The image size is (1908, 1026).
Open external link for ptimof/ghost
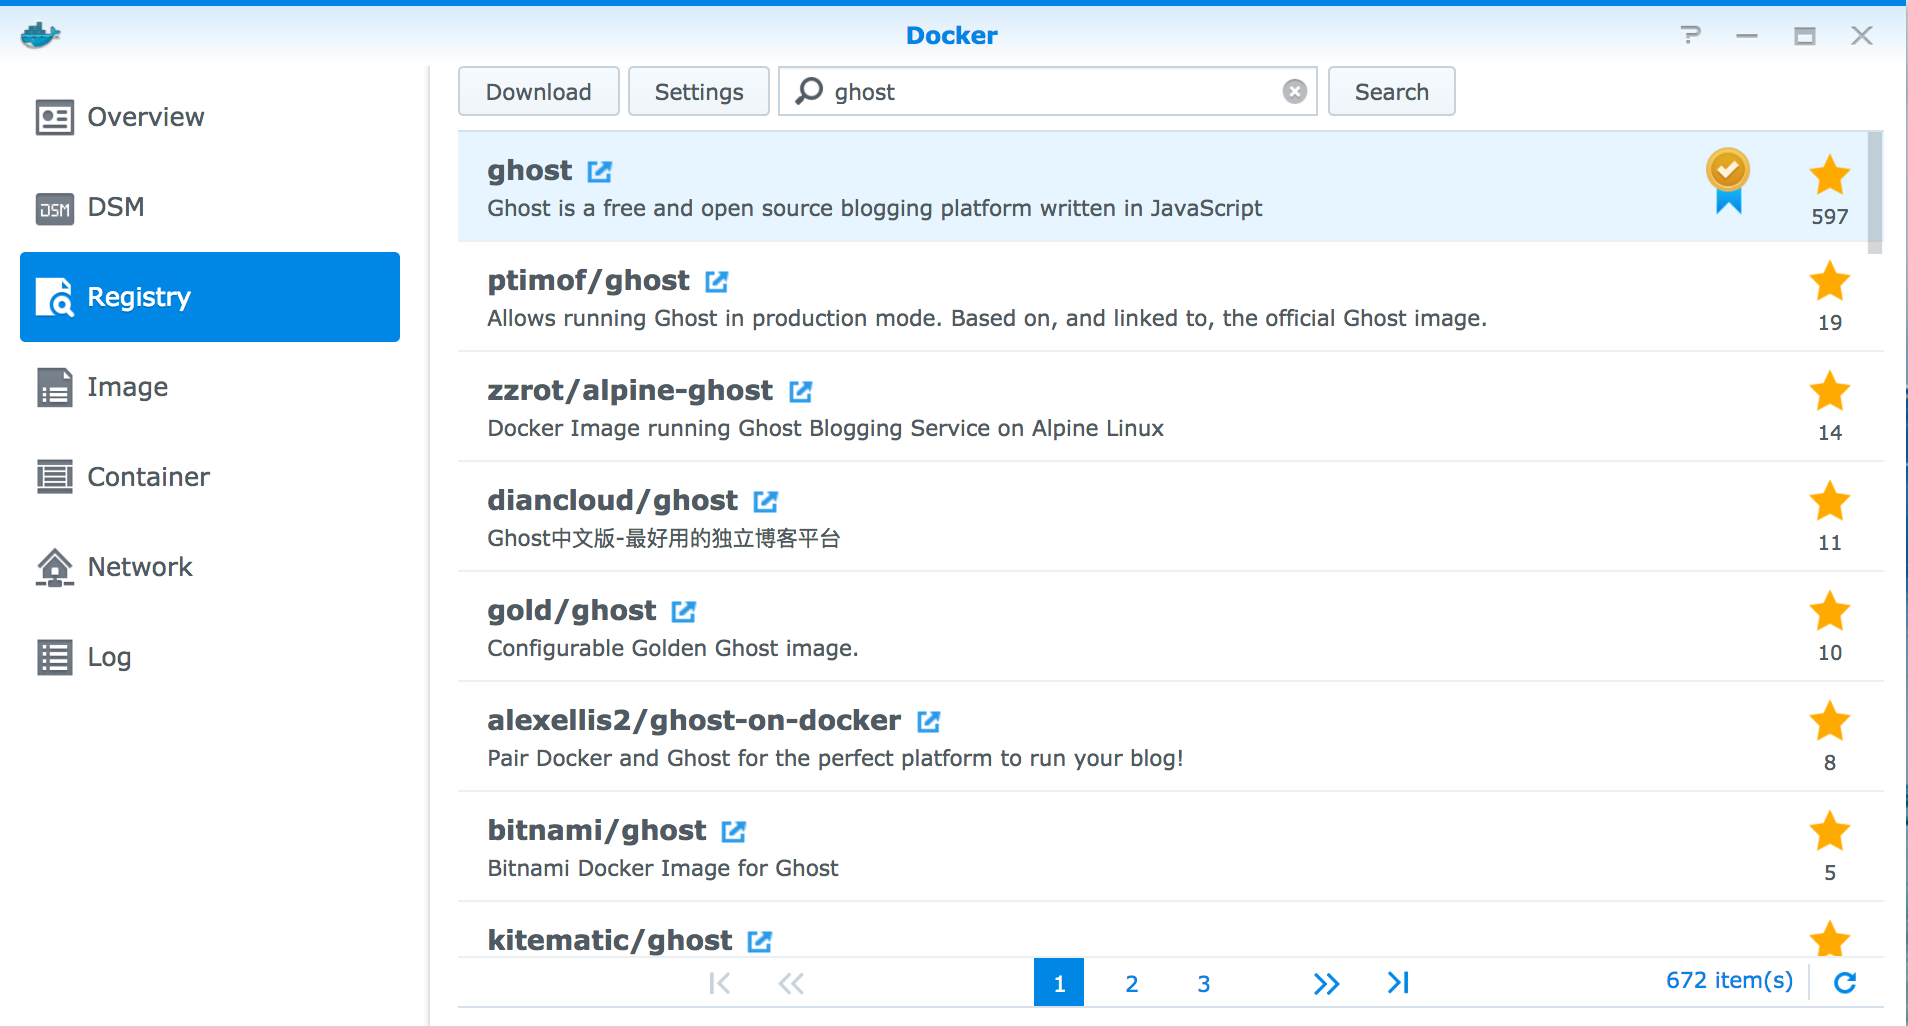(716, 282)
